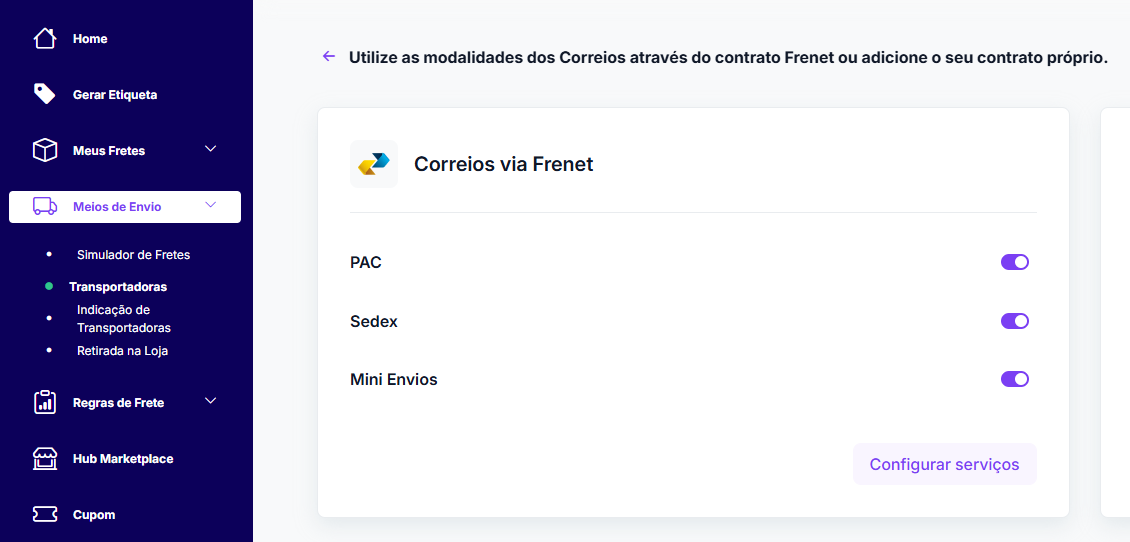Image resolution: width=1130 pixels, height=542 pixels.
Task: Click the Regras de Frete clipboard icon
Action: click(45, 403)
